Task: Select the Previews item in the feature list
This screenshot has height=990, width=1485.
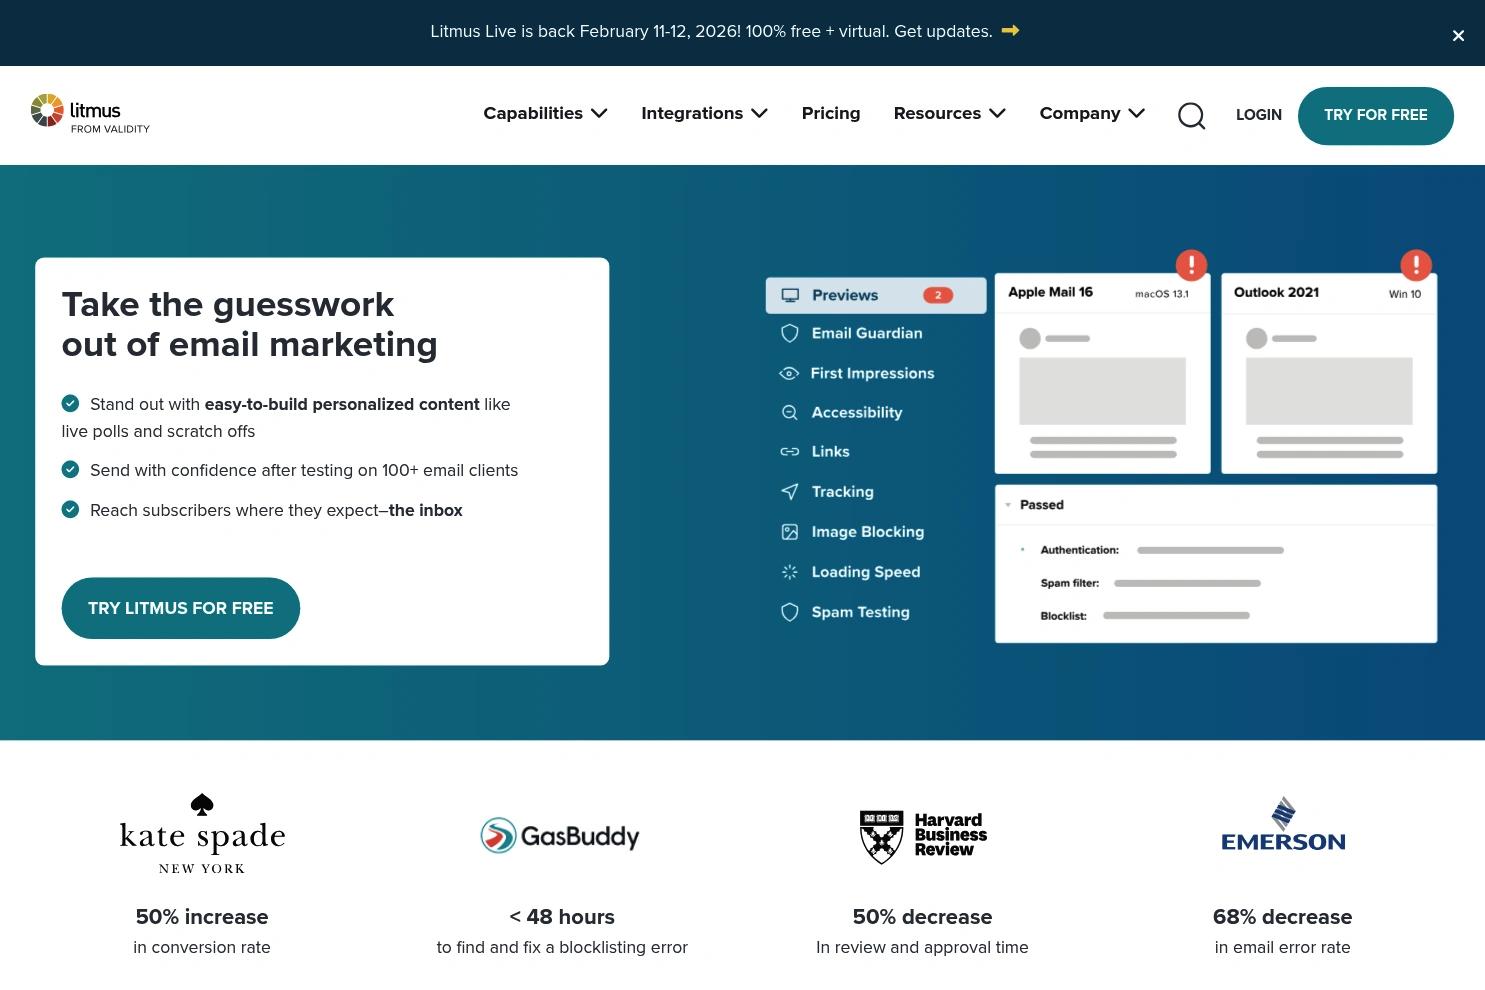Action: [876, 295]
